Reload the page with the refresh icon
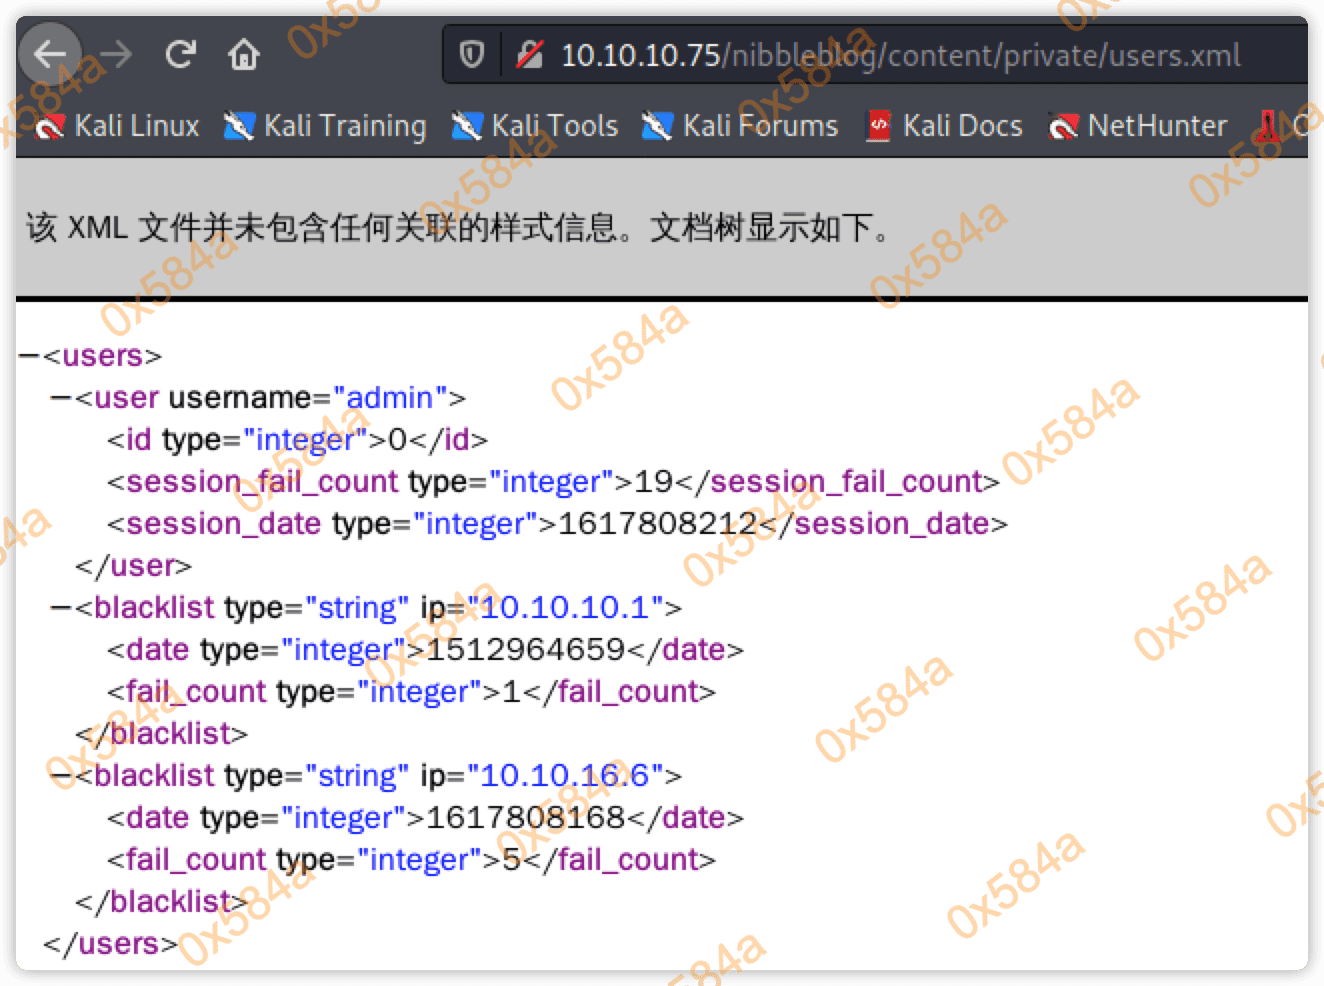Screen dimensions: 1324x986 pyautogui.click(x=180, y=54)
